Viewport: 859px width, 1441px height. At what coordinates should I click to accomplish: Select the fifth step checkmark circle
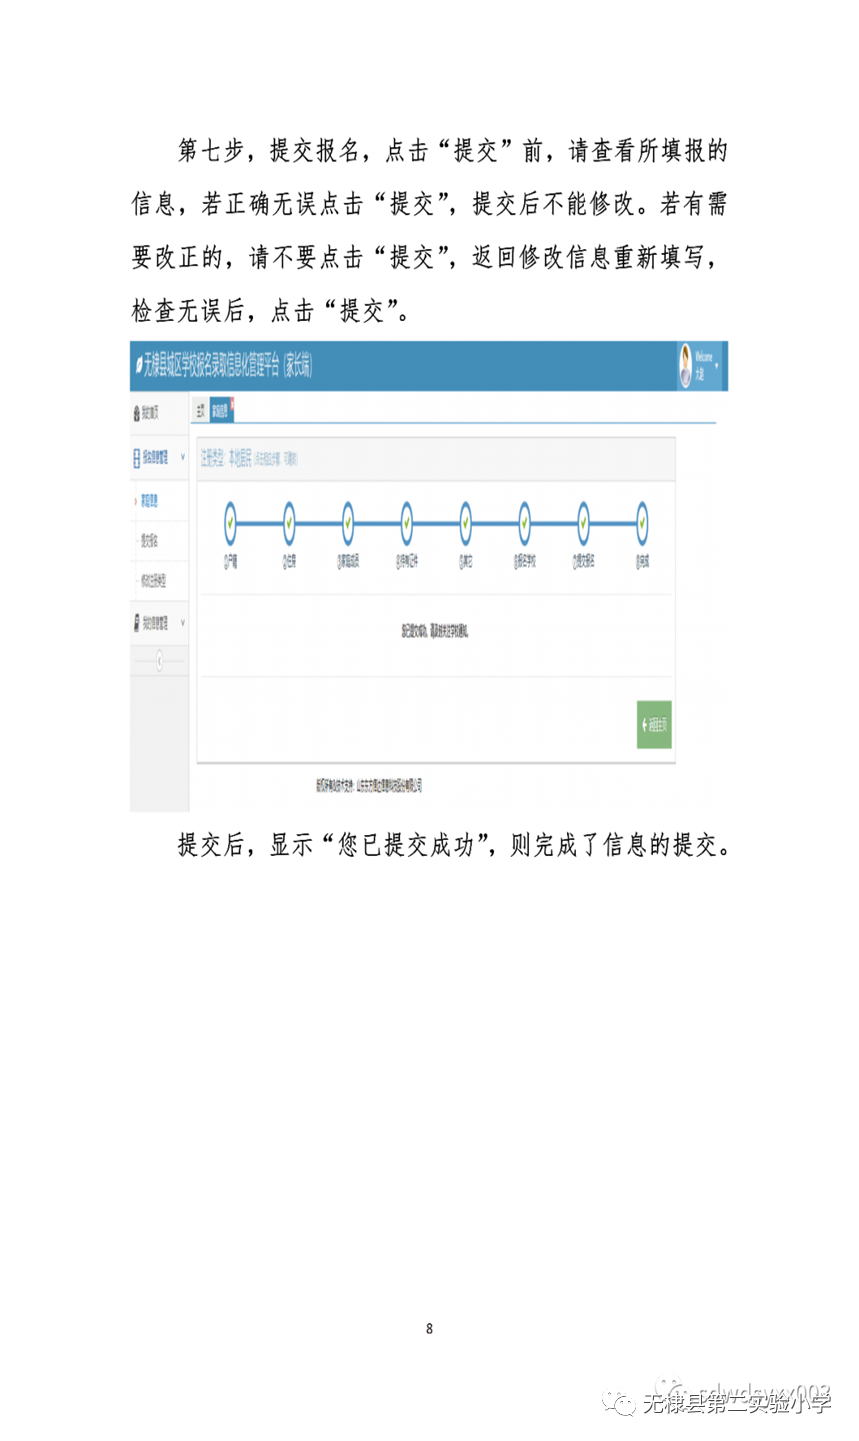tap(466, 522)
